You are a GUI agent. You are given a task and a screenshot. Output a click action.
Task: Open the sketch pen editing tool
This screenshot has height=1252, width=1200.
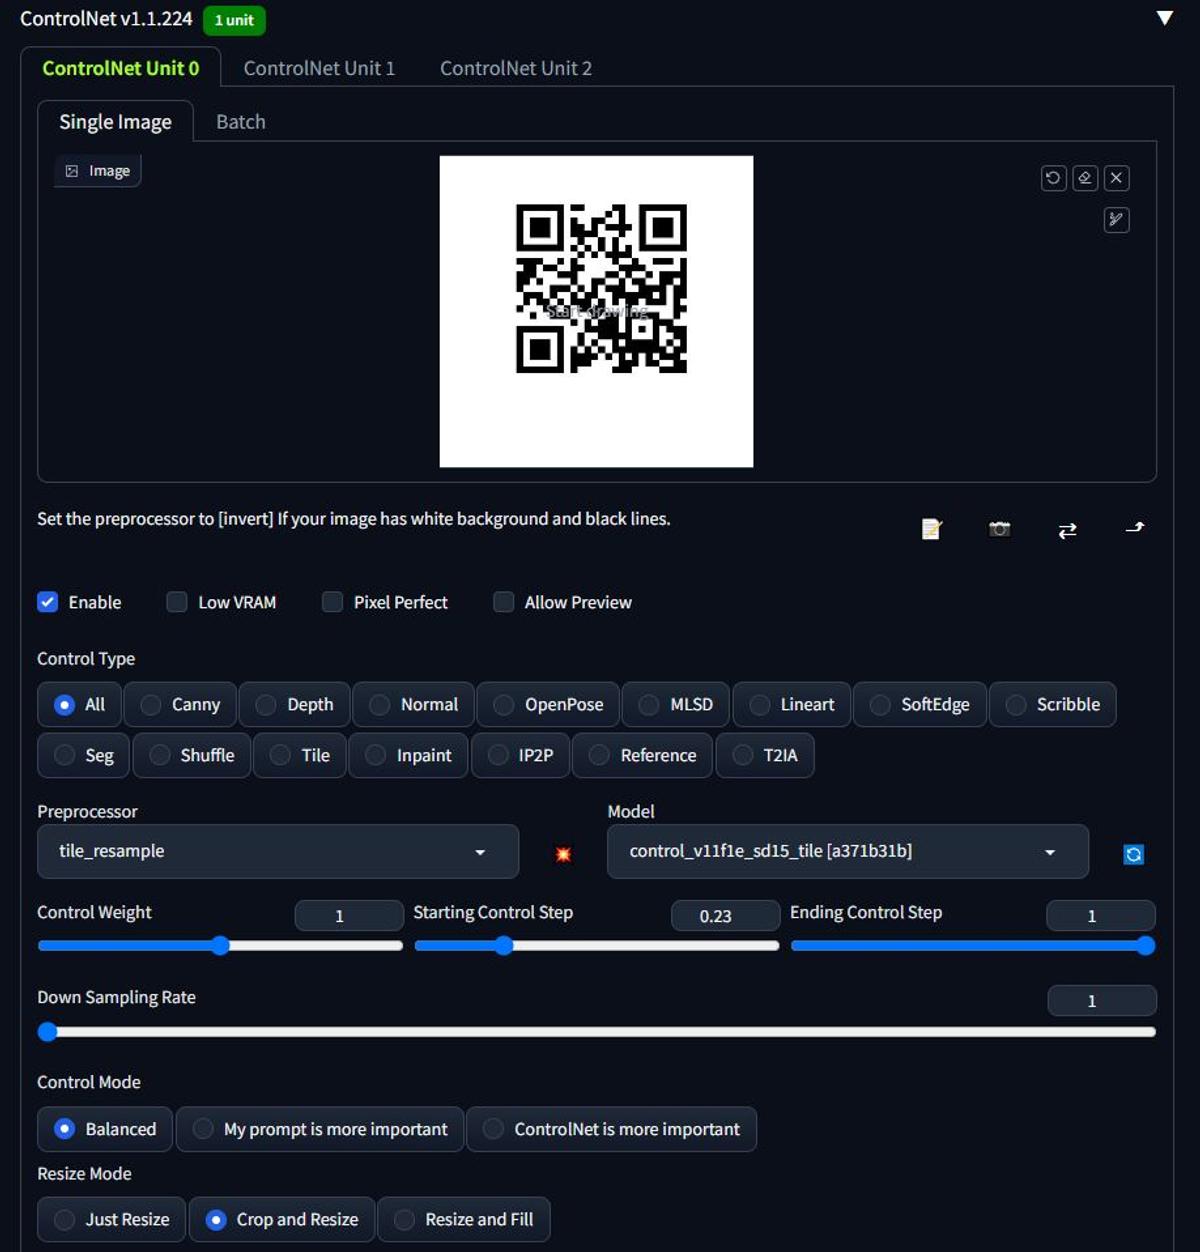[x=1116, y=220]
